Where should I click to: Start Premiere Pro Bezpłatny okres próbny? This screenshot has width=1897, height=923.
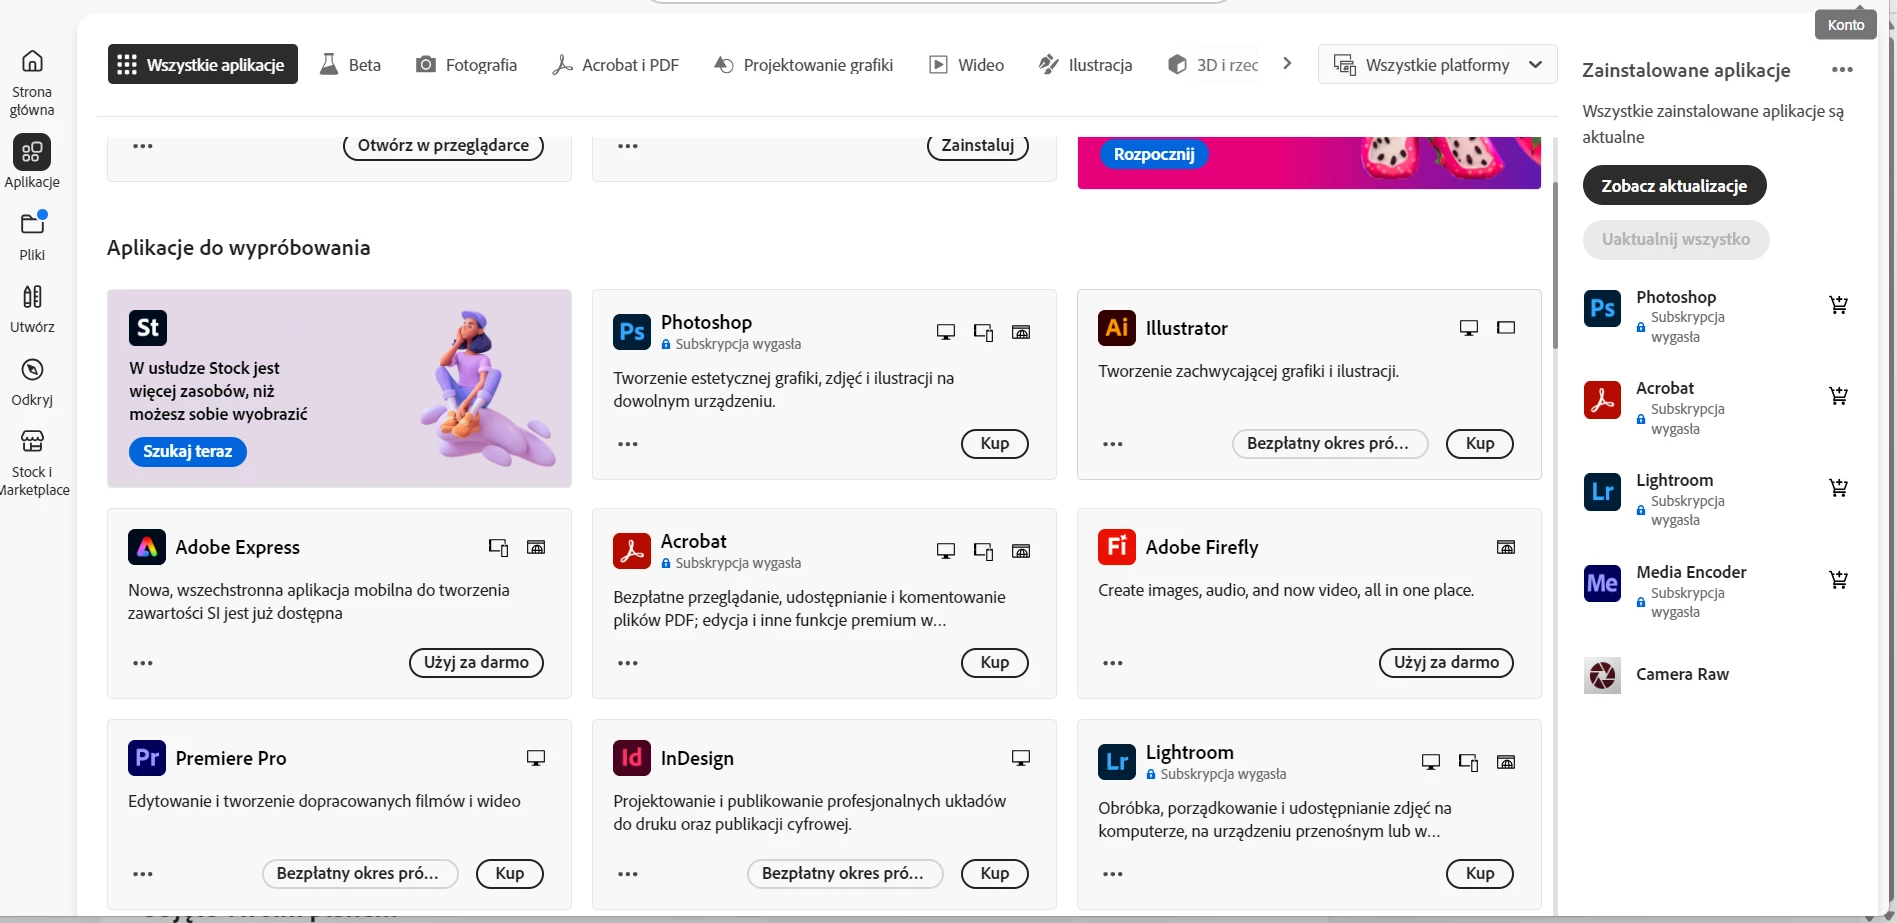[x=360, y=873]
